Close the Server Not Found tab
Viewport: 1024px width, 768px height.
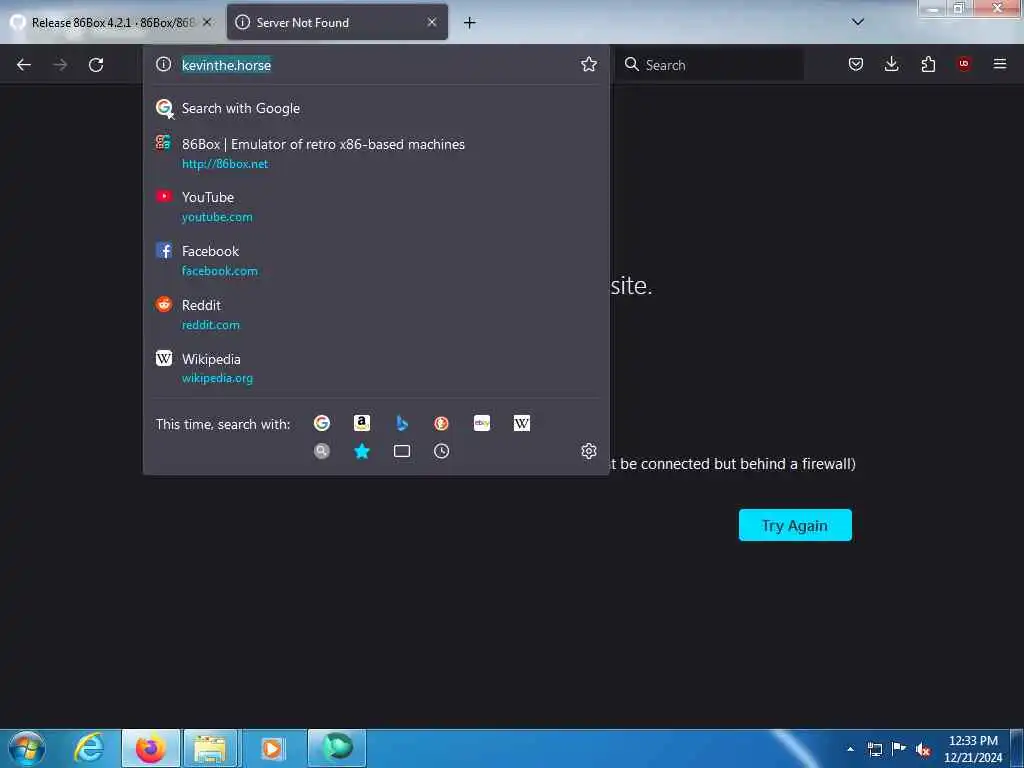(x=432, y=22)
